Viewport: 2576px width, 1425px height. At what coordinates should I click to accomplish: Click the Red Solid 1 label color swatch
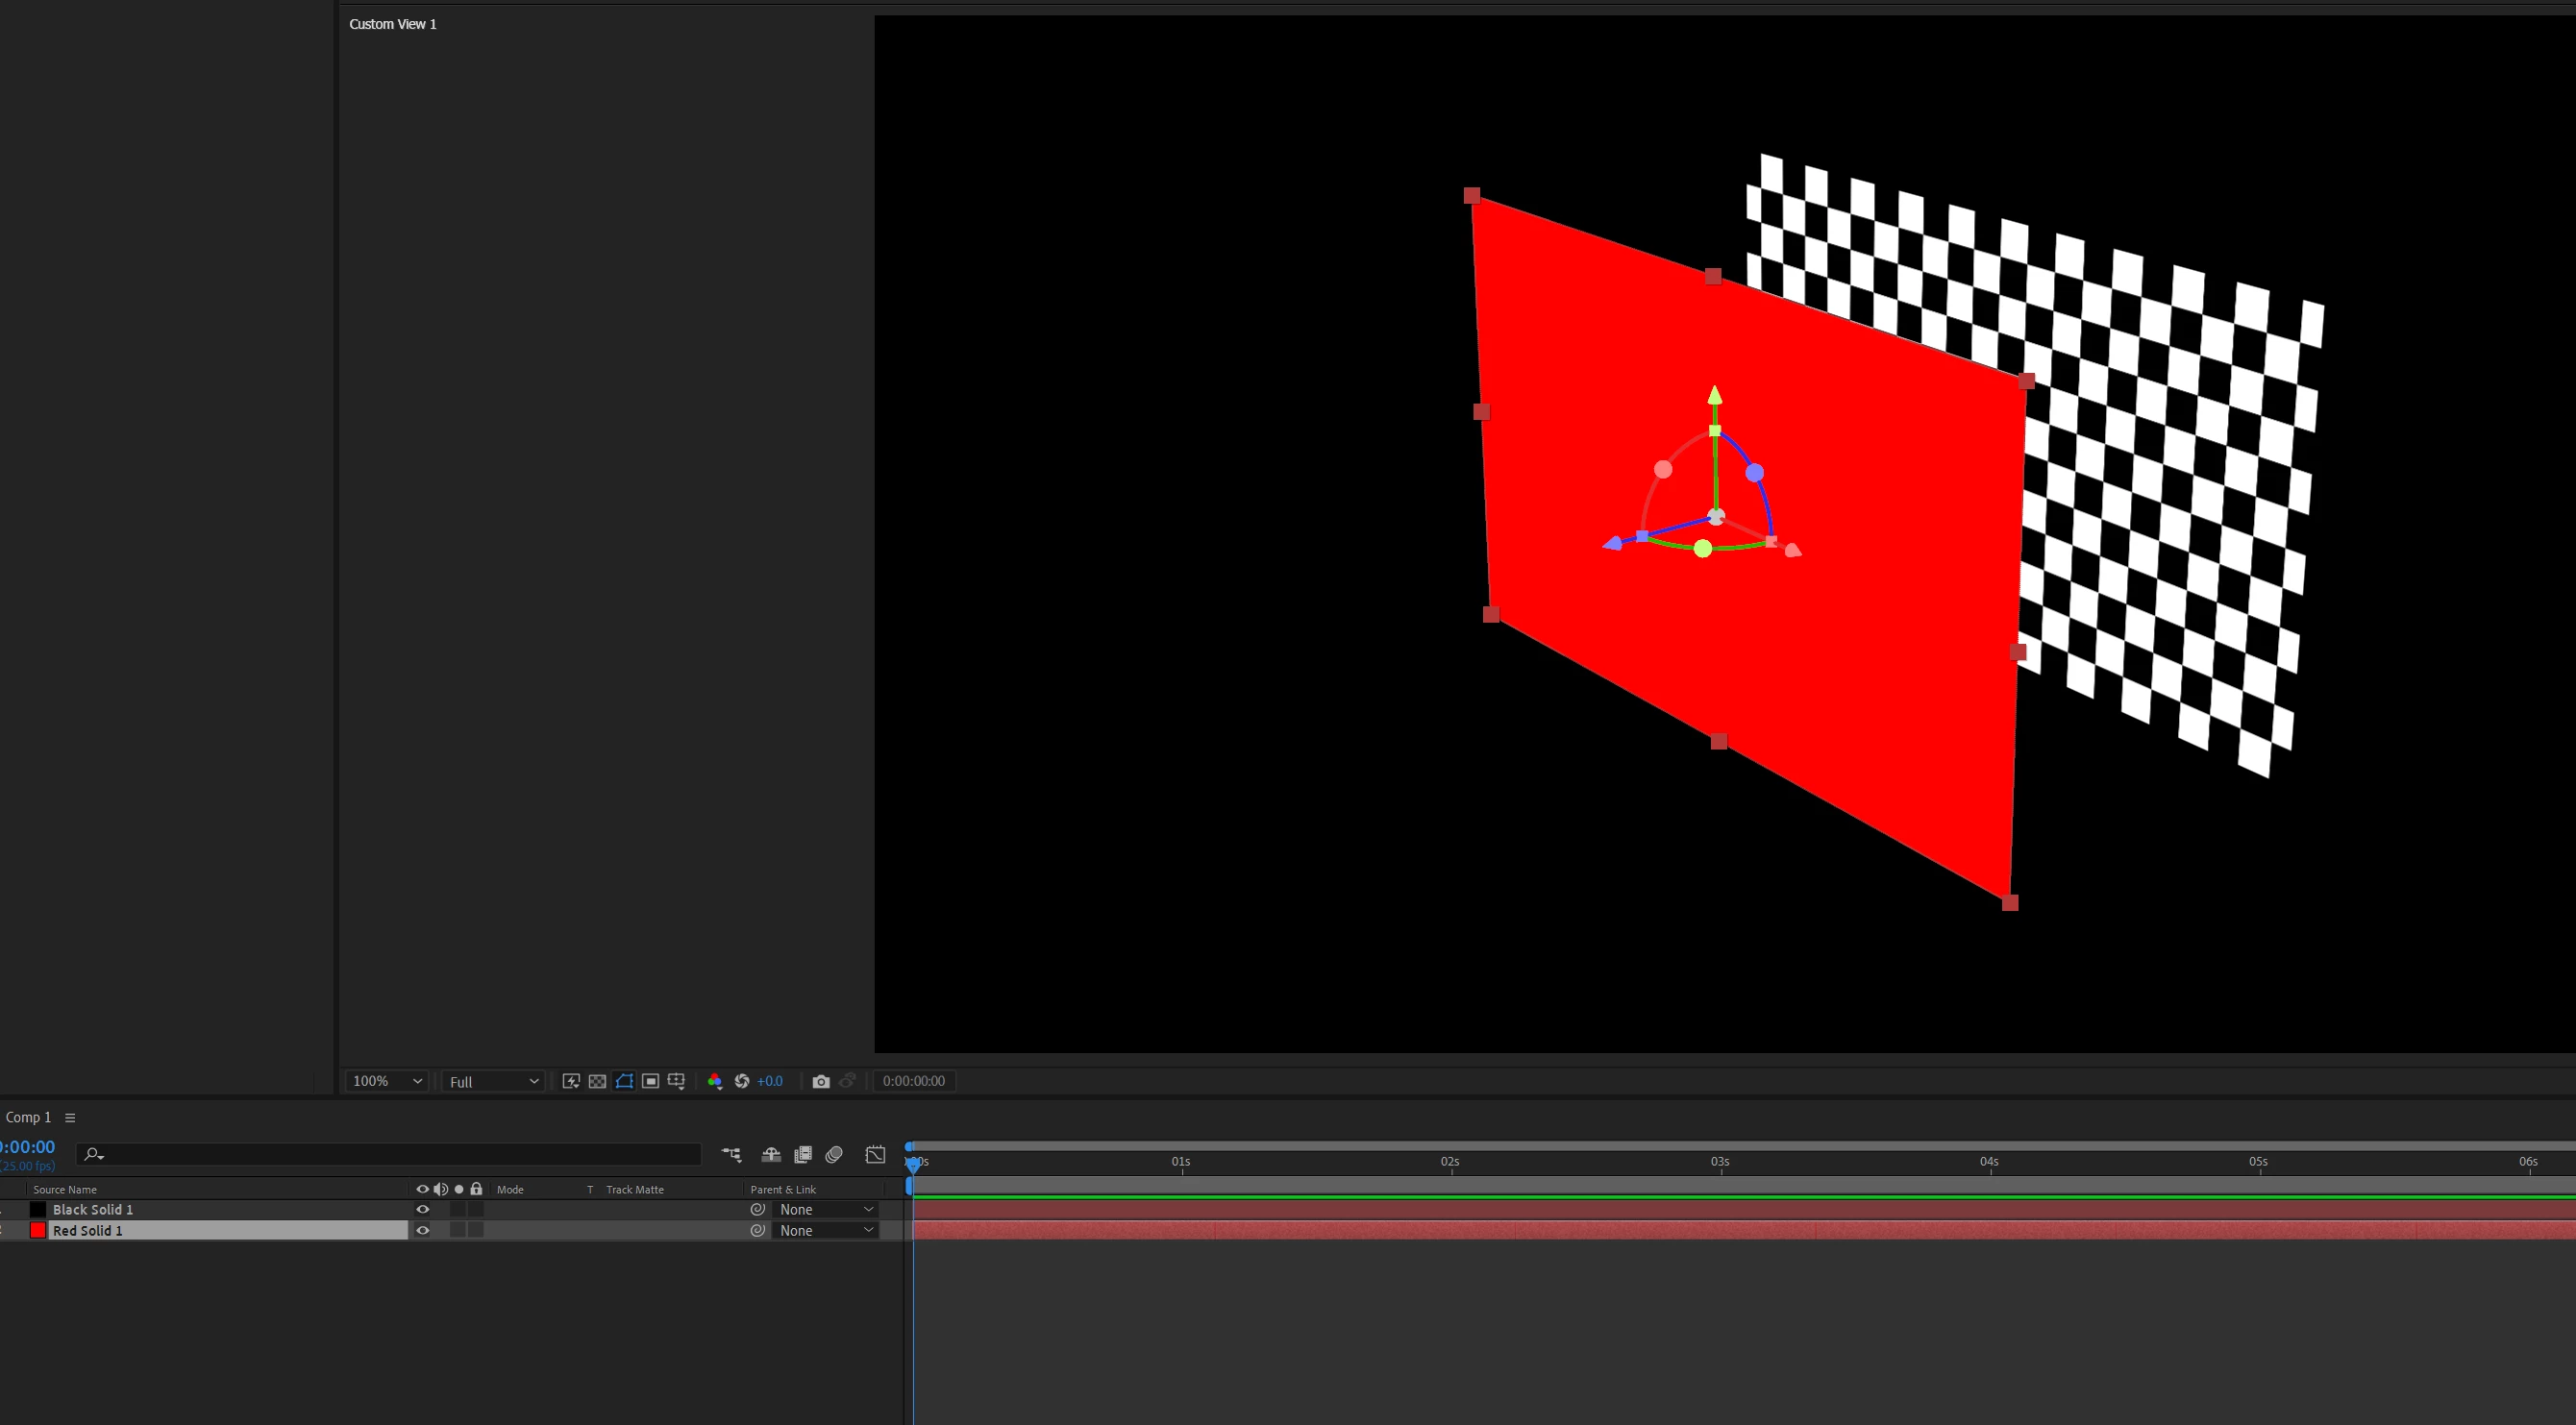tap(38, 1230)
